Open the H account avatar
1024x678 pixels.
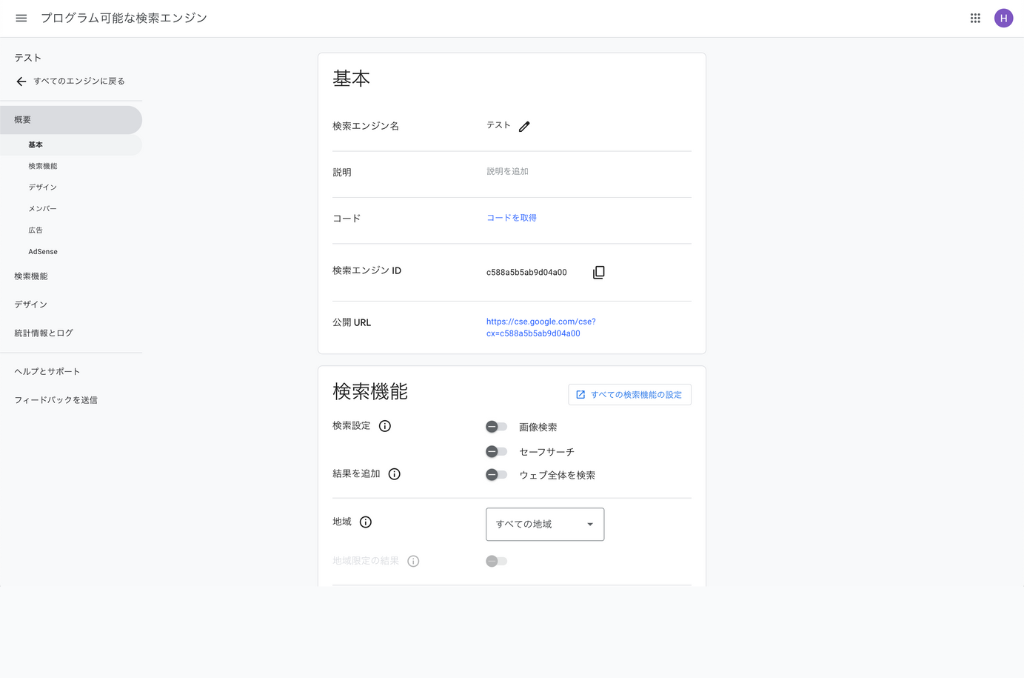pyautogui.click(x=1003, y=18)
